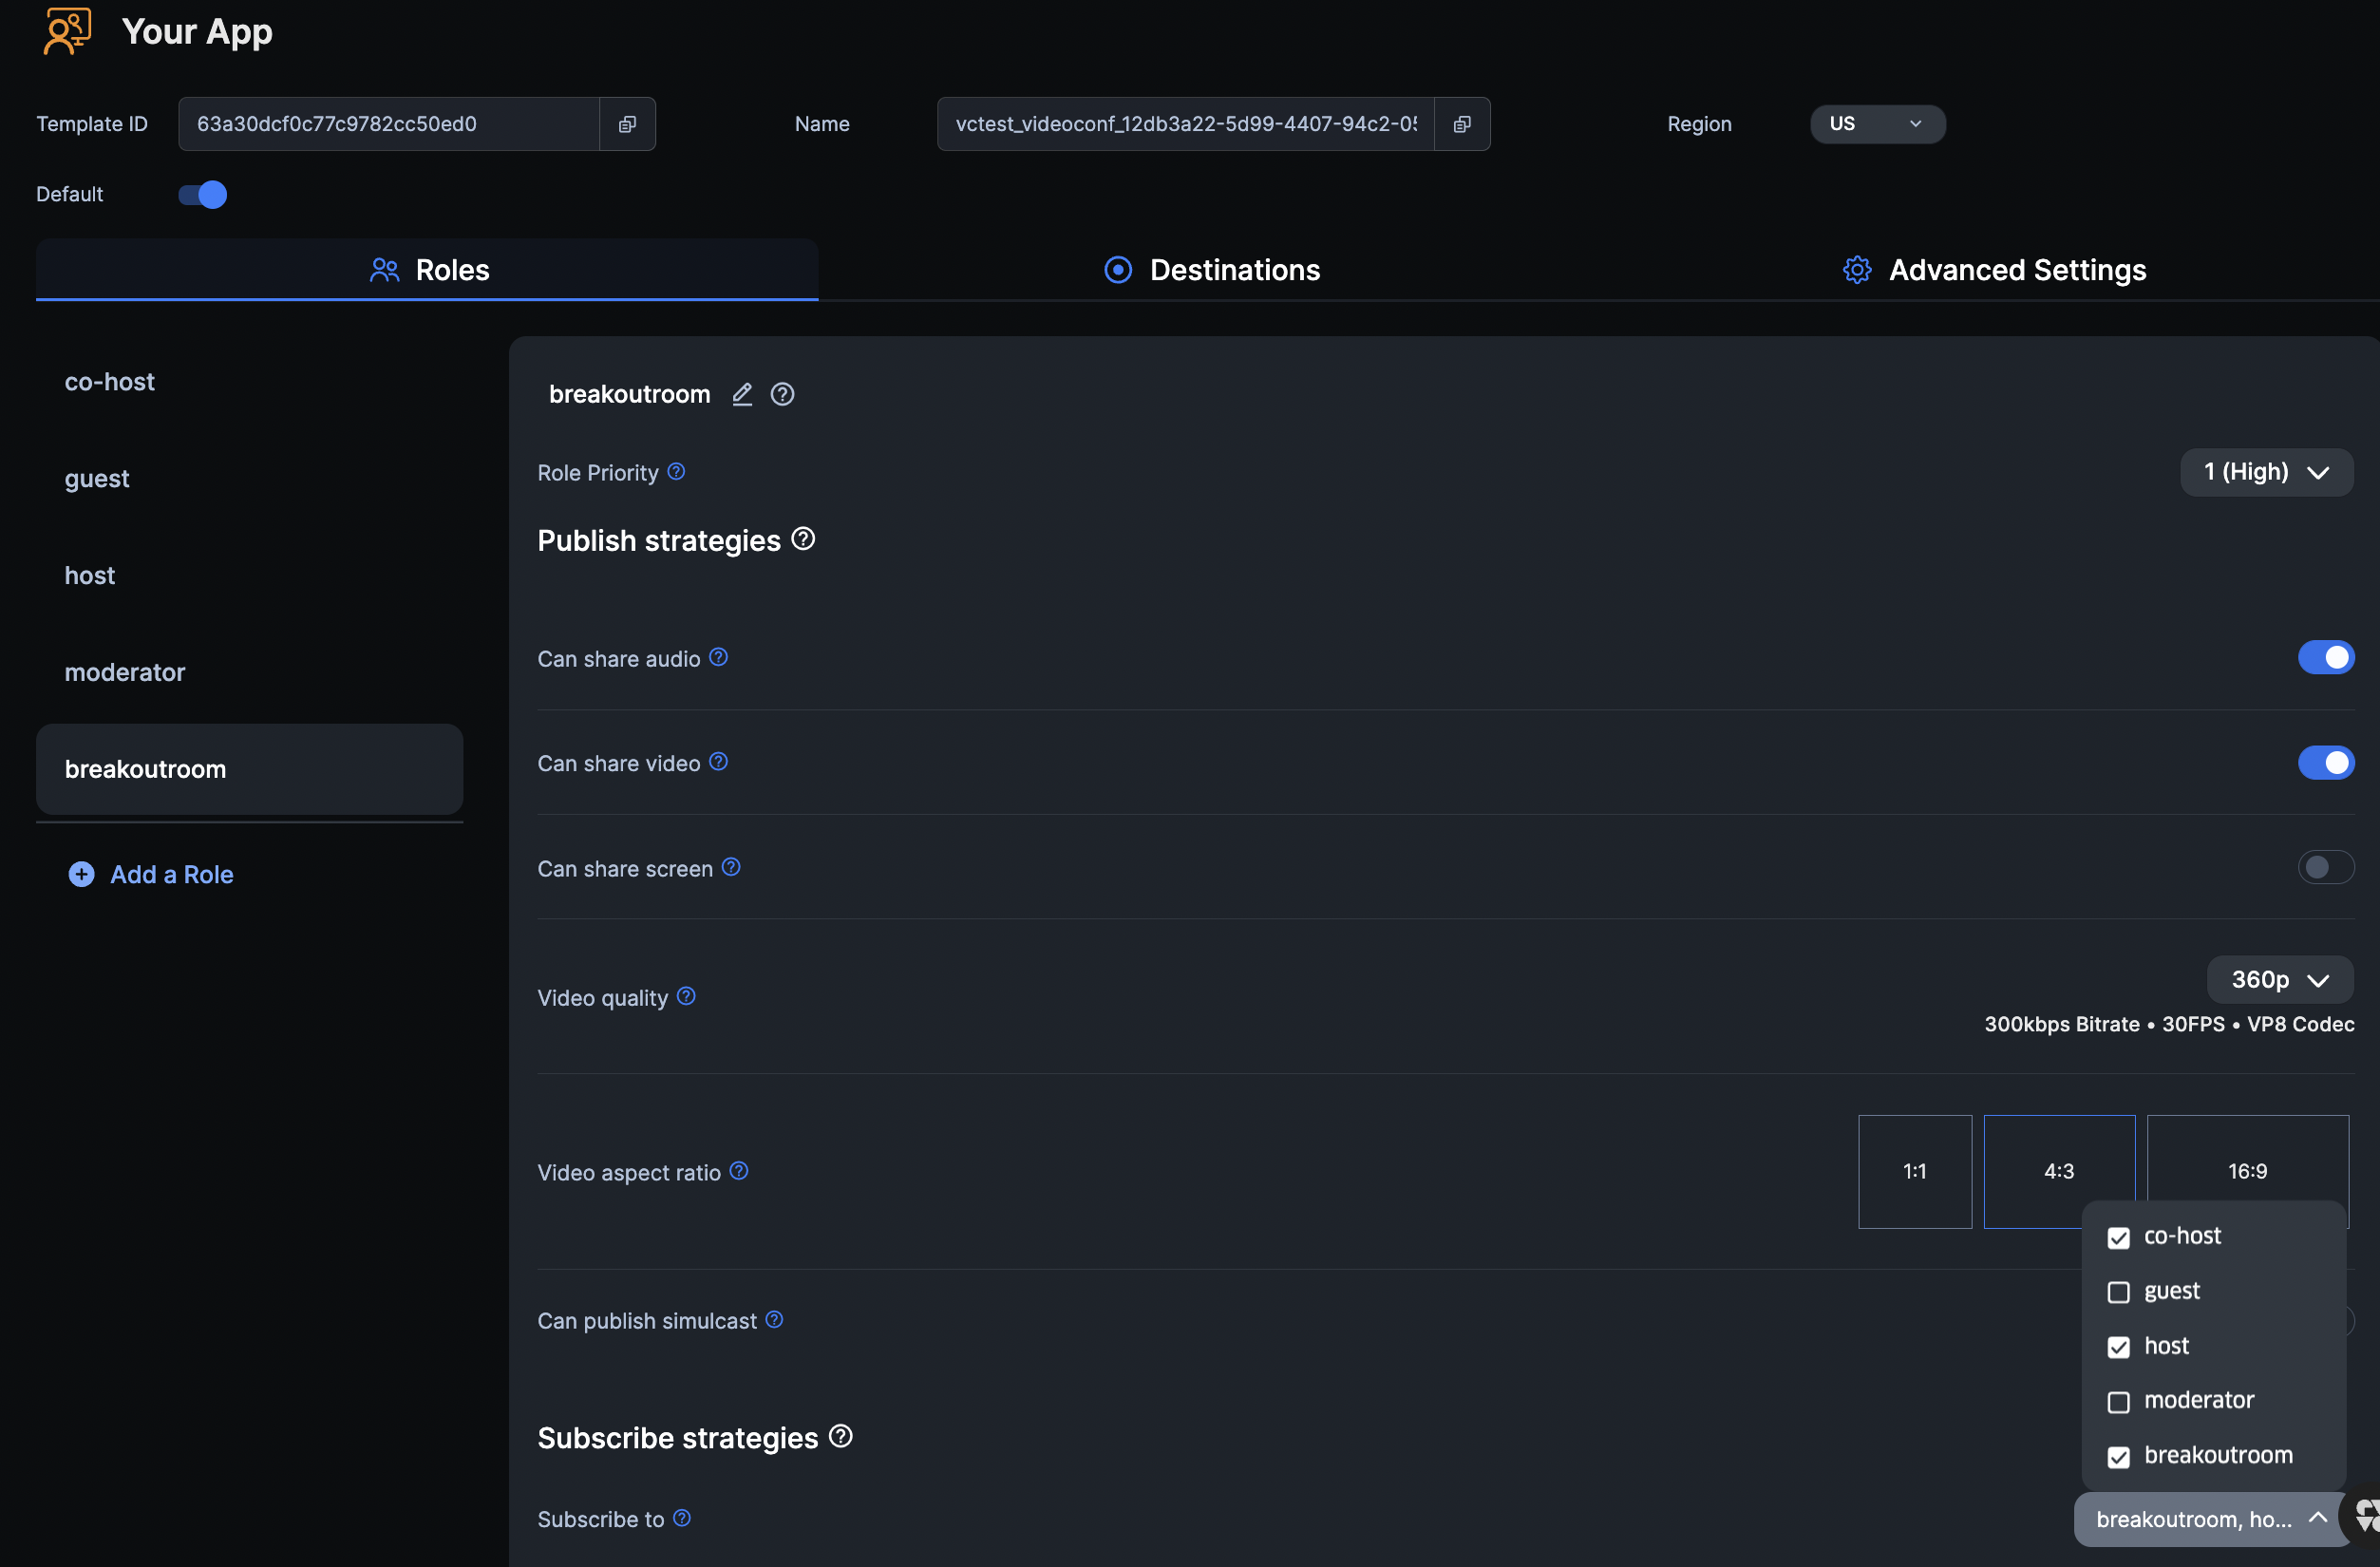
Task: Switch to the Destinations tab
Action: point(1212,270)
